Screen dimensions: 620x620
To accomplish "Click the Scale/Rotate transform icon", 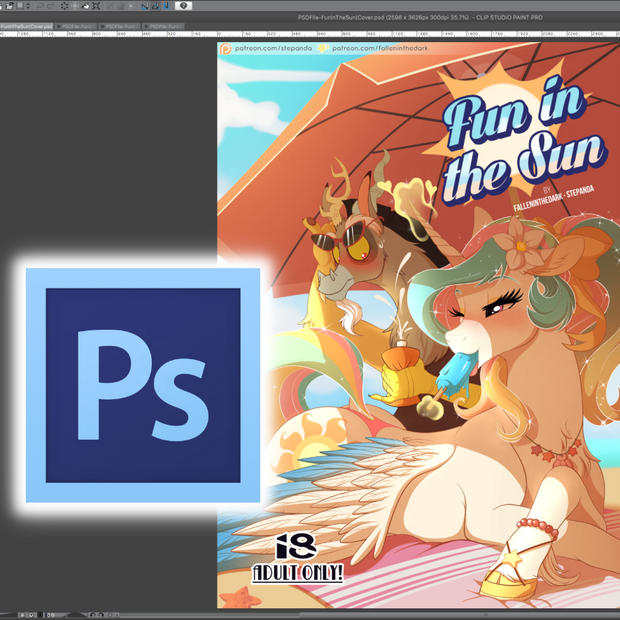I will (x=96, y=6).
